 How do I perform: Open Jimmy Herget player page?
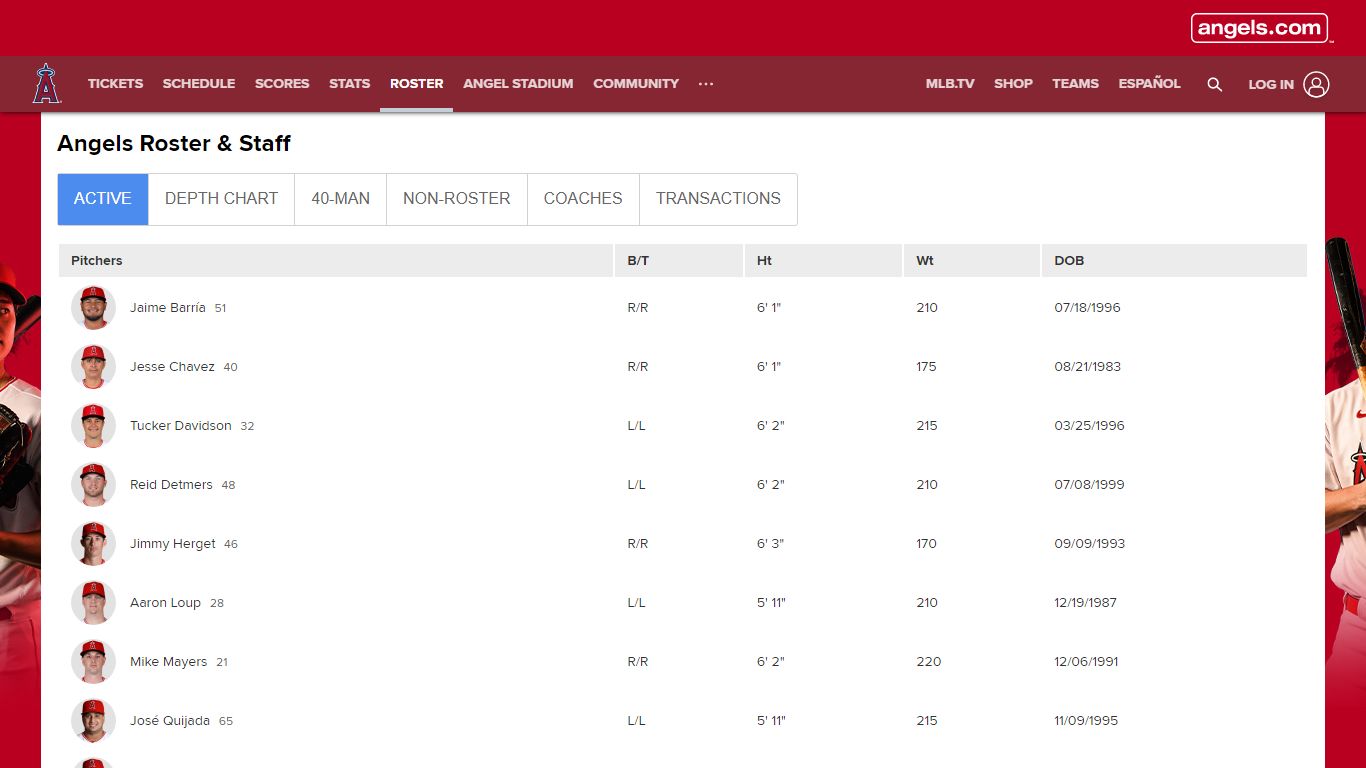pyautogui.click(x=173, y=544)
